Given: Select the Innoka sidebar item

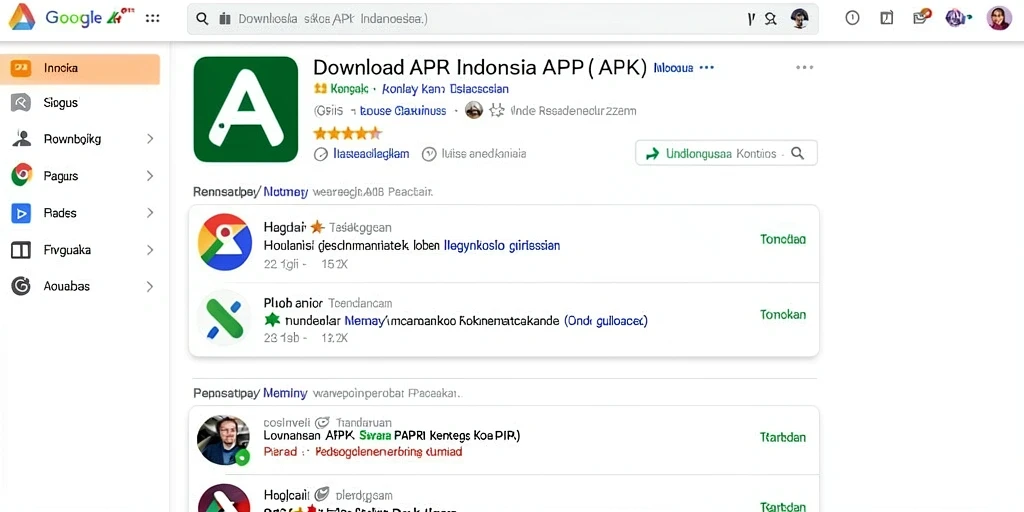Looking at the screenshot, I should pyautogui.click(x=80, y=69).
